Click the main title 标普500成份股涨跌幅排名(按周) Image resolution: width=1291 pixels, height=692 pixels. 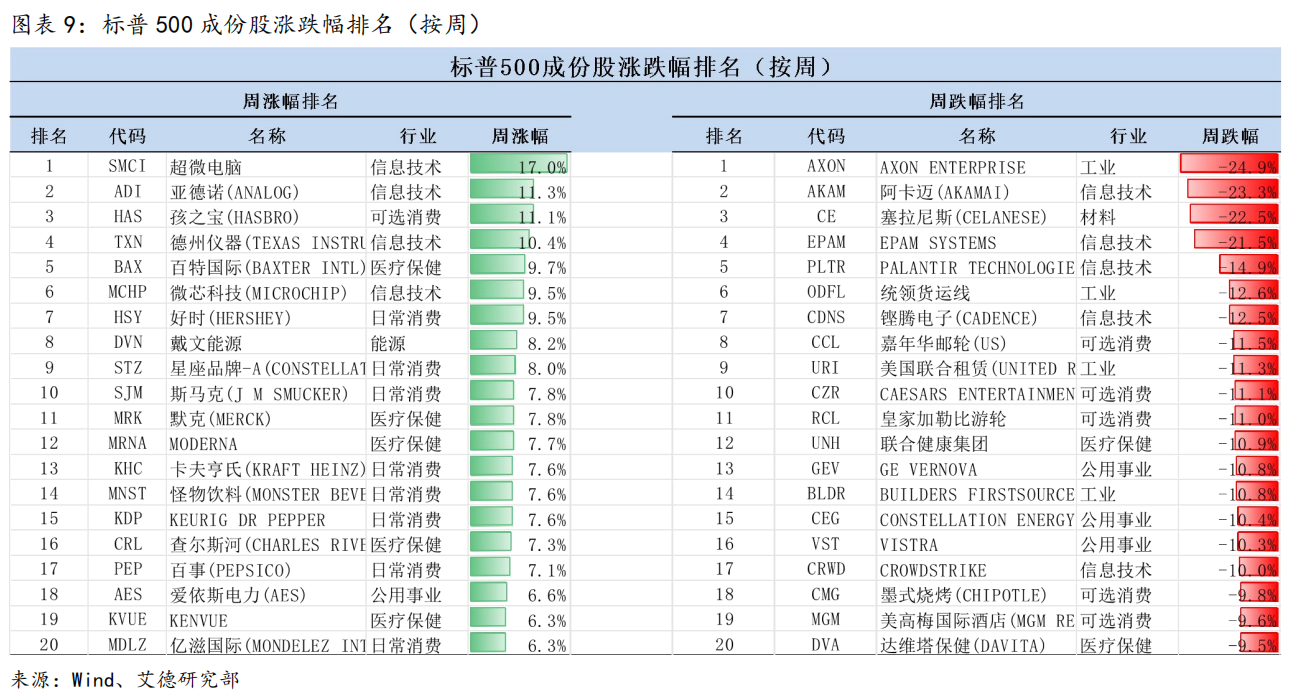point(640,67)
